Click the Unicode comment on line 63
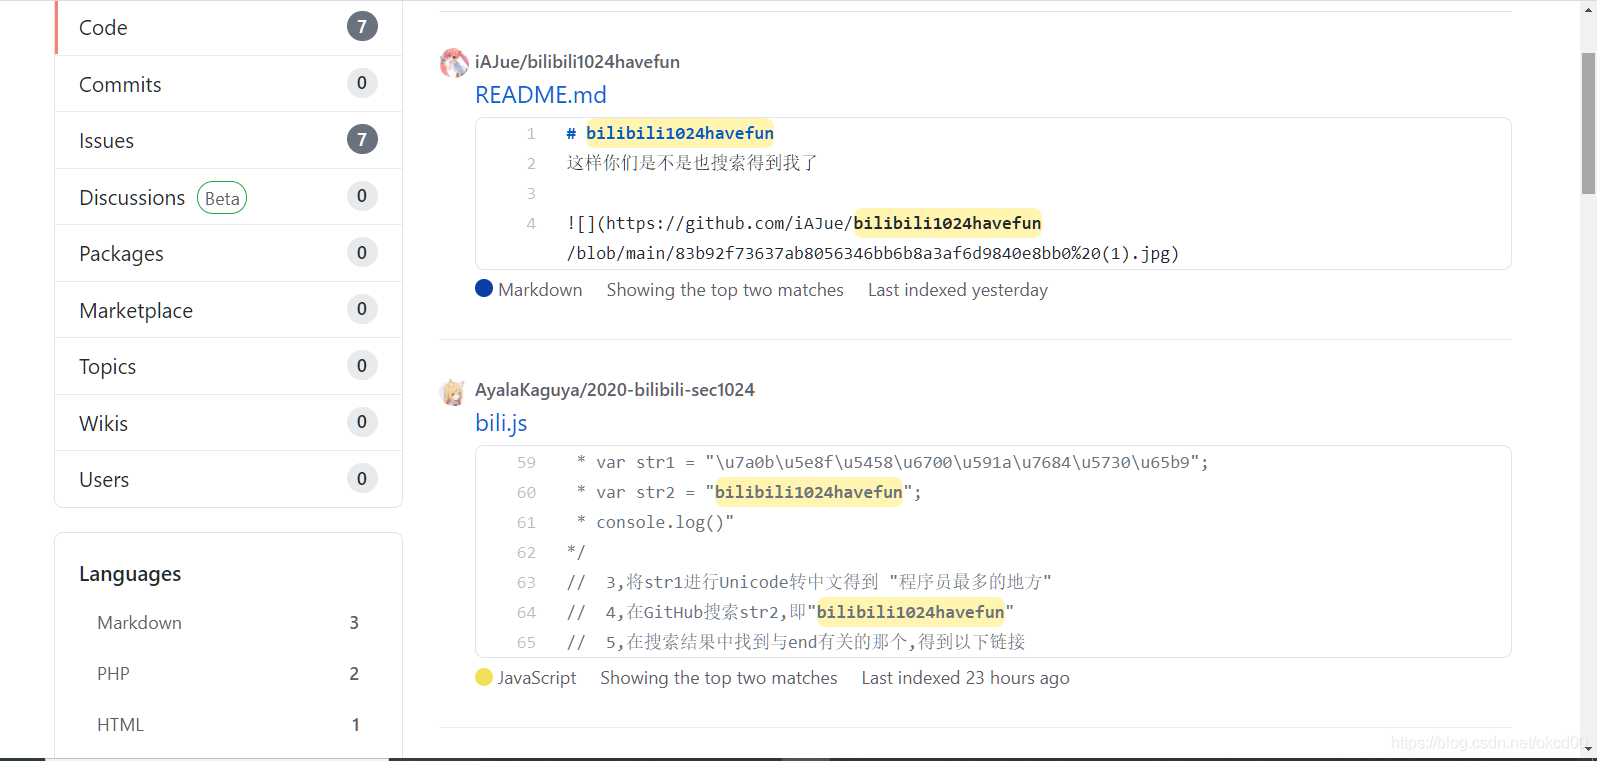This screenshot has width=1597, height=761. click(809, 582)
